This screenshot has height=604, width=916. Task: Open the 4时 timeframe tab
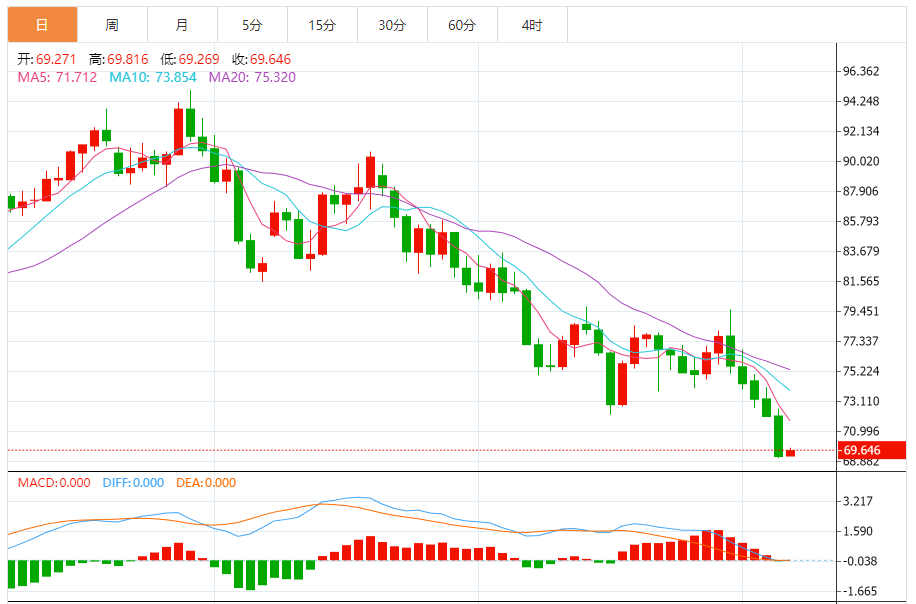point(532,25)
